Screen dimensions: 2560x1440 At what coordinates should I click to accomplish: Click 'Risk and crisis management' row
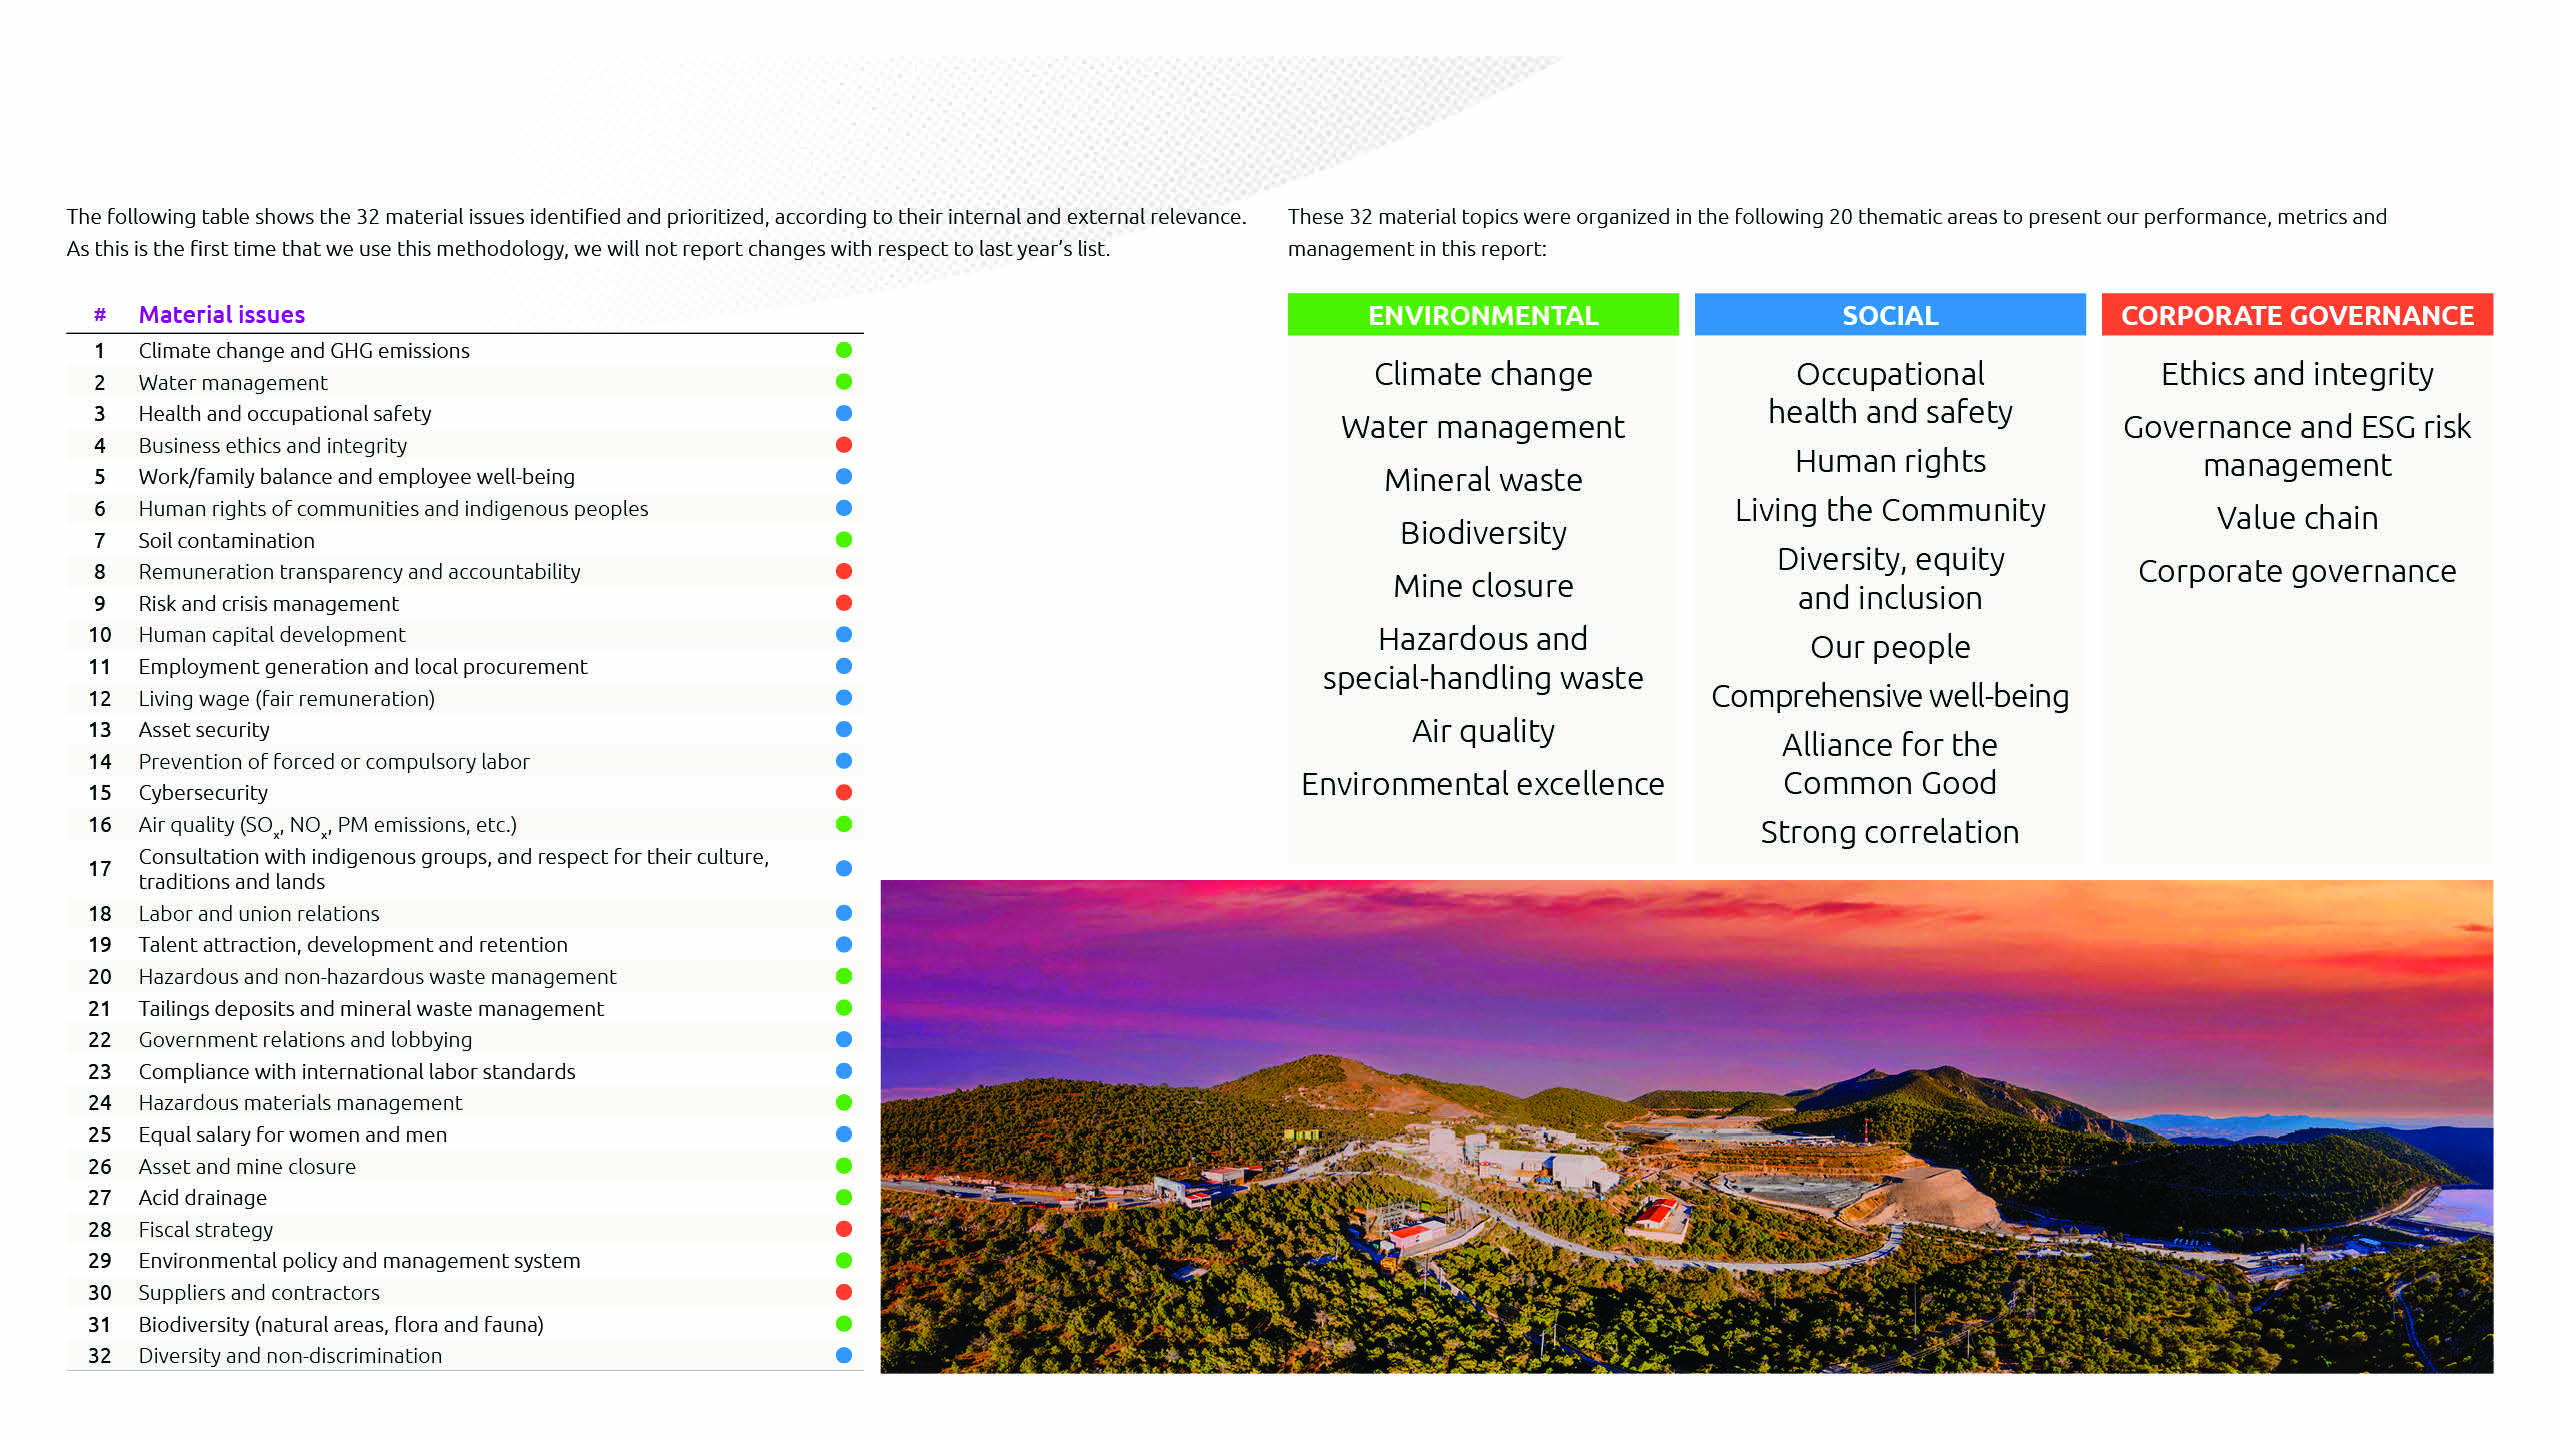pos(465,604)
